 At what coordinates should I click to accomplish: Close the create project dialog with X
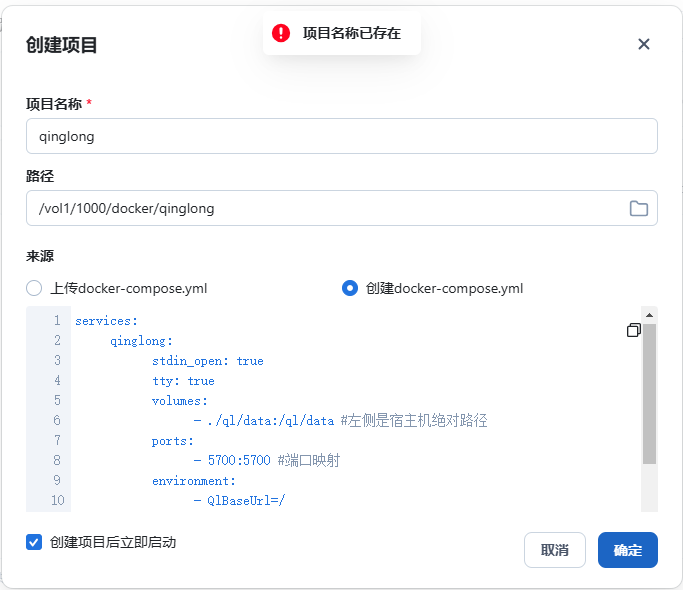[x=643, y=44]
